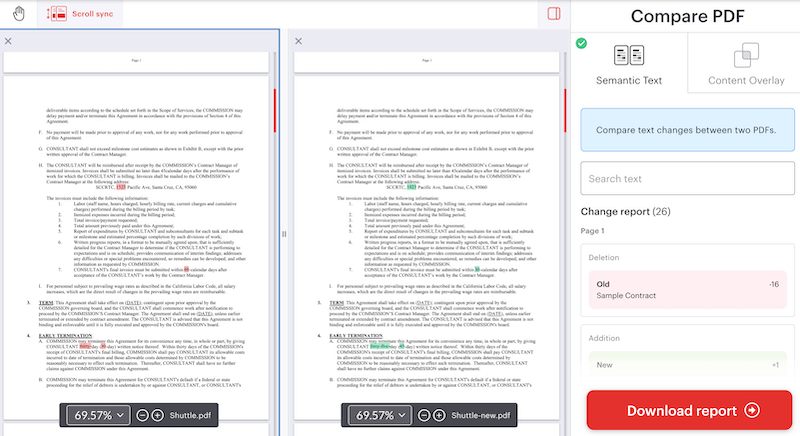Switch to Semantic Text tab
Screen dimensions: 800x436
(629, 63)
